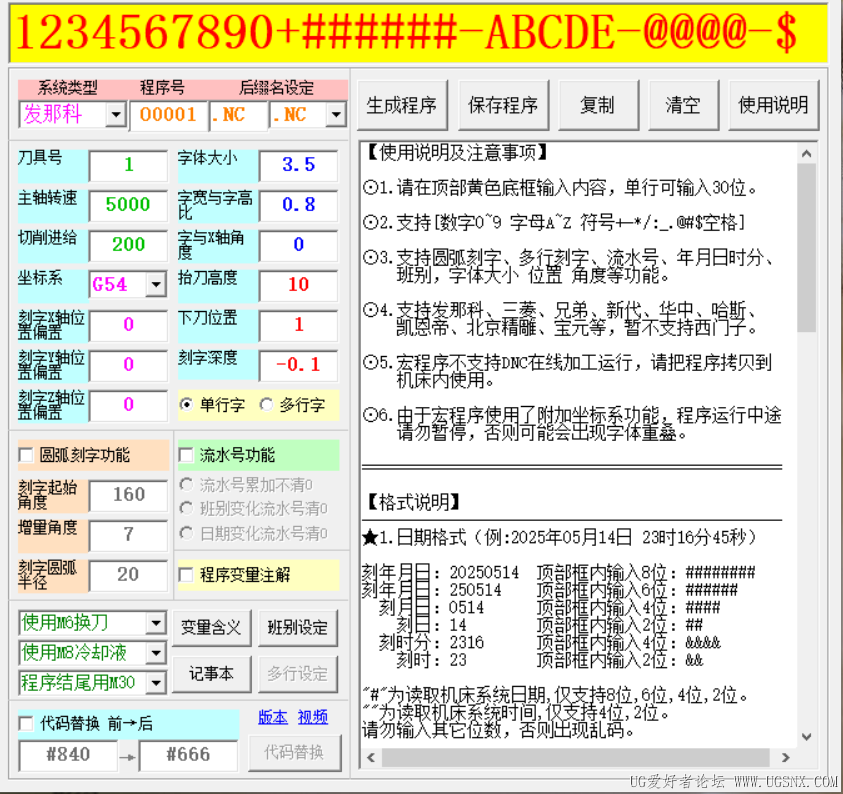Image resolution: width=843 pixels, height=794 pixels.
Task: Open the 视频 link
Action: pos(313,717)
